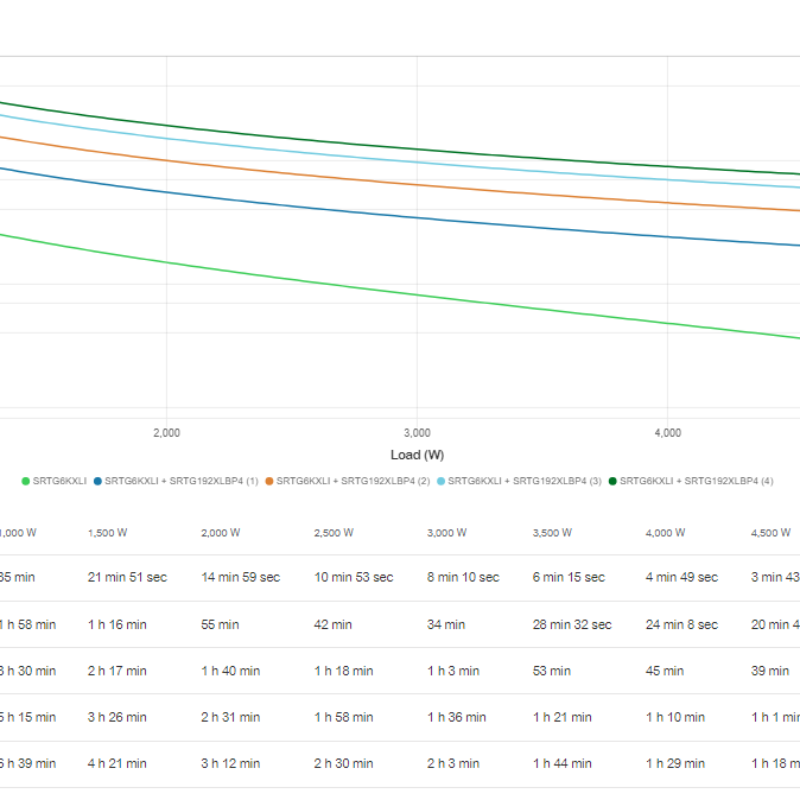
Task: Click the orange runtime curve in chart
Action: coord(300,172)
